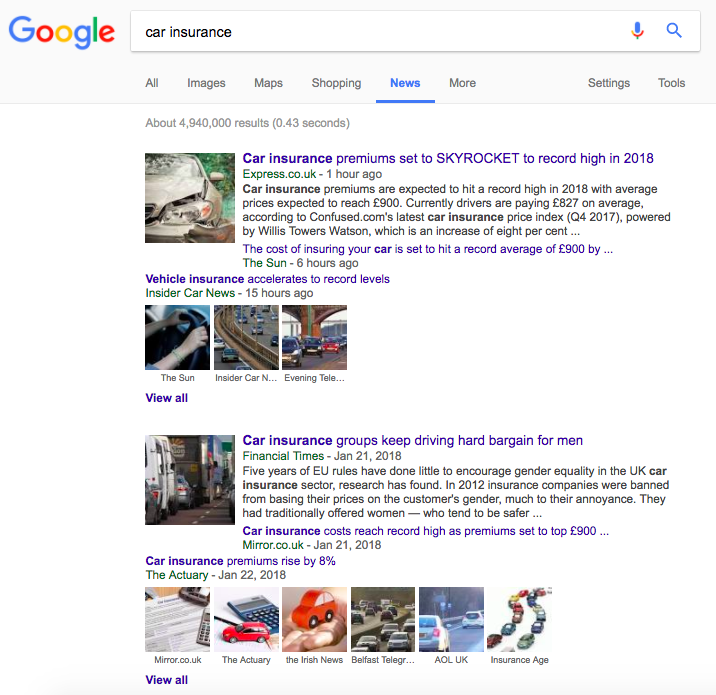Open the Tools options
The height and width of the screenshot is (695, 716).
[671, 83]
